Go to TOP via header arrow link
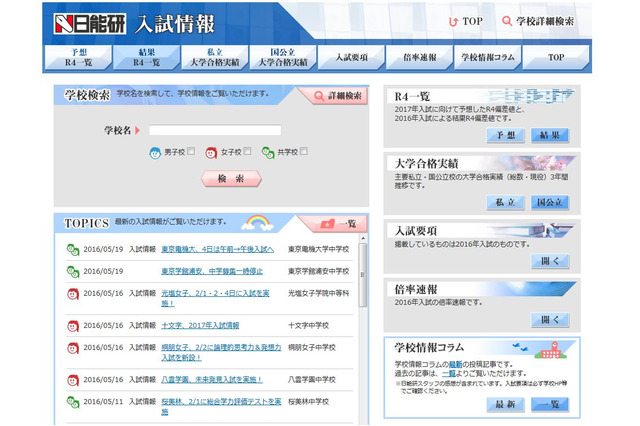 [x=466, y=21]
